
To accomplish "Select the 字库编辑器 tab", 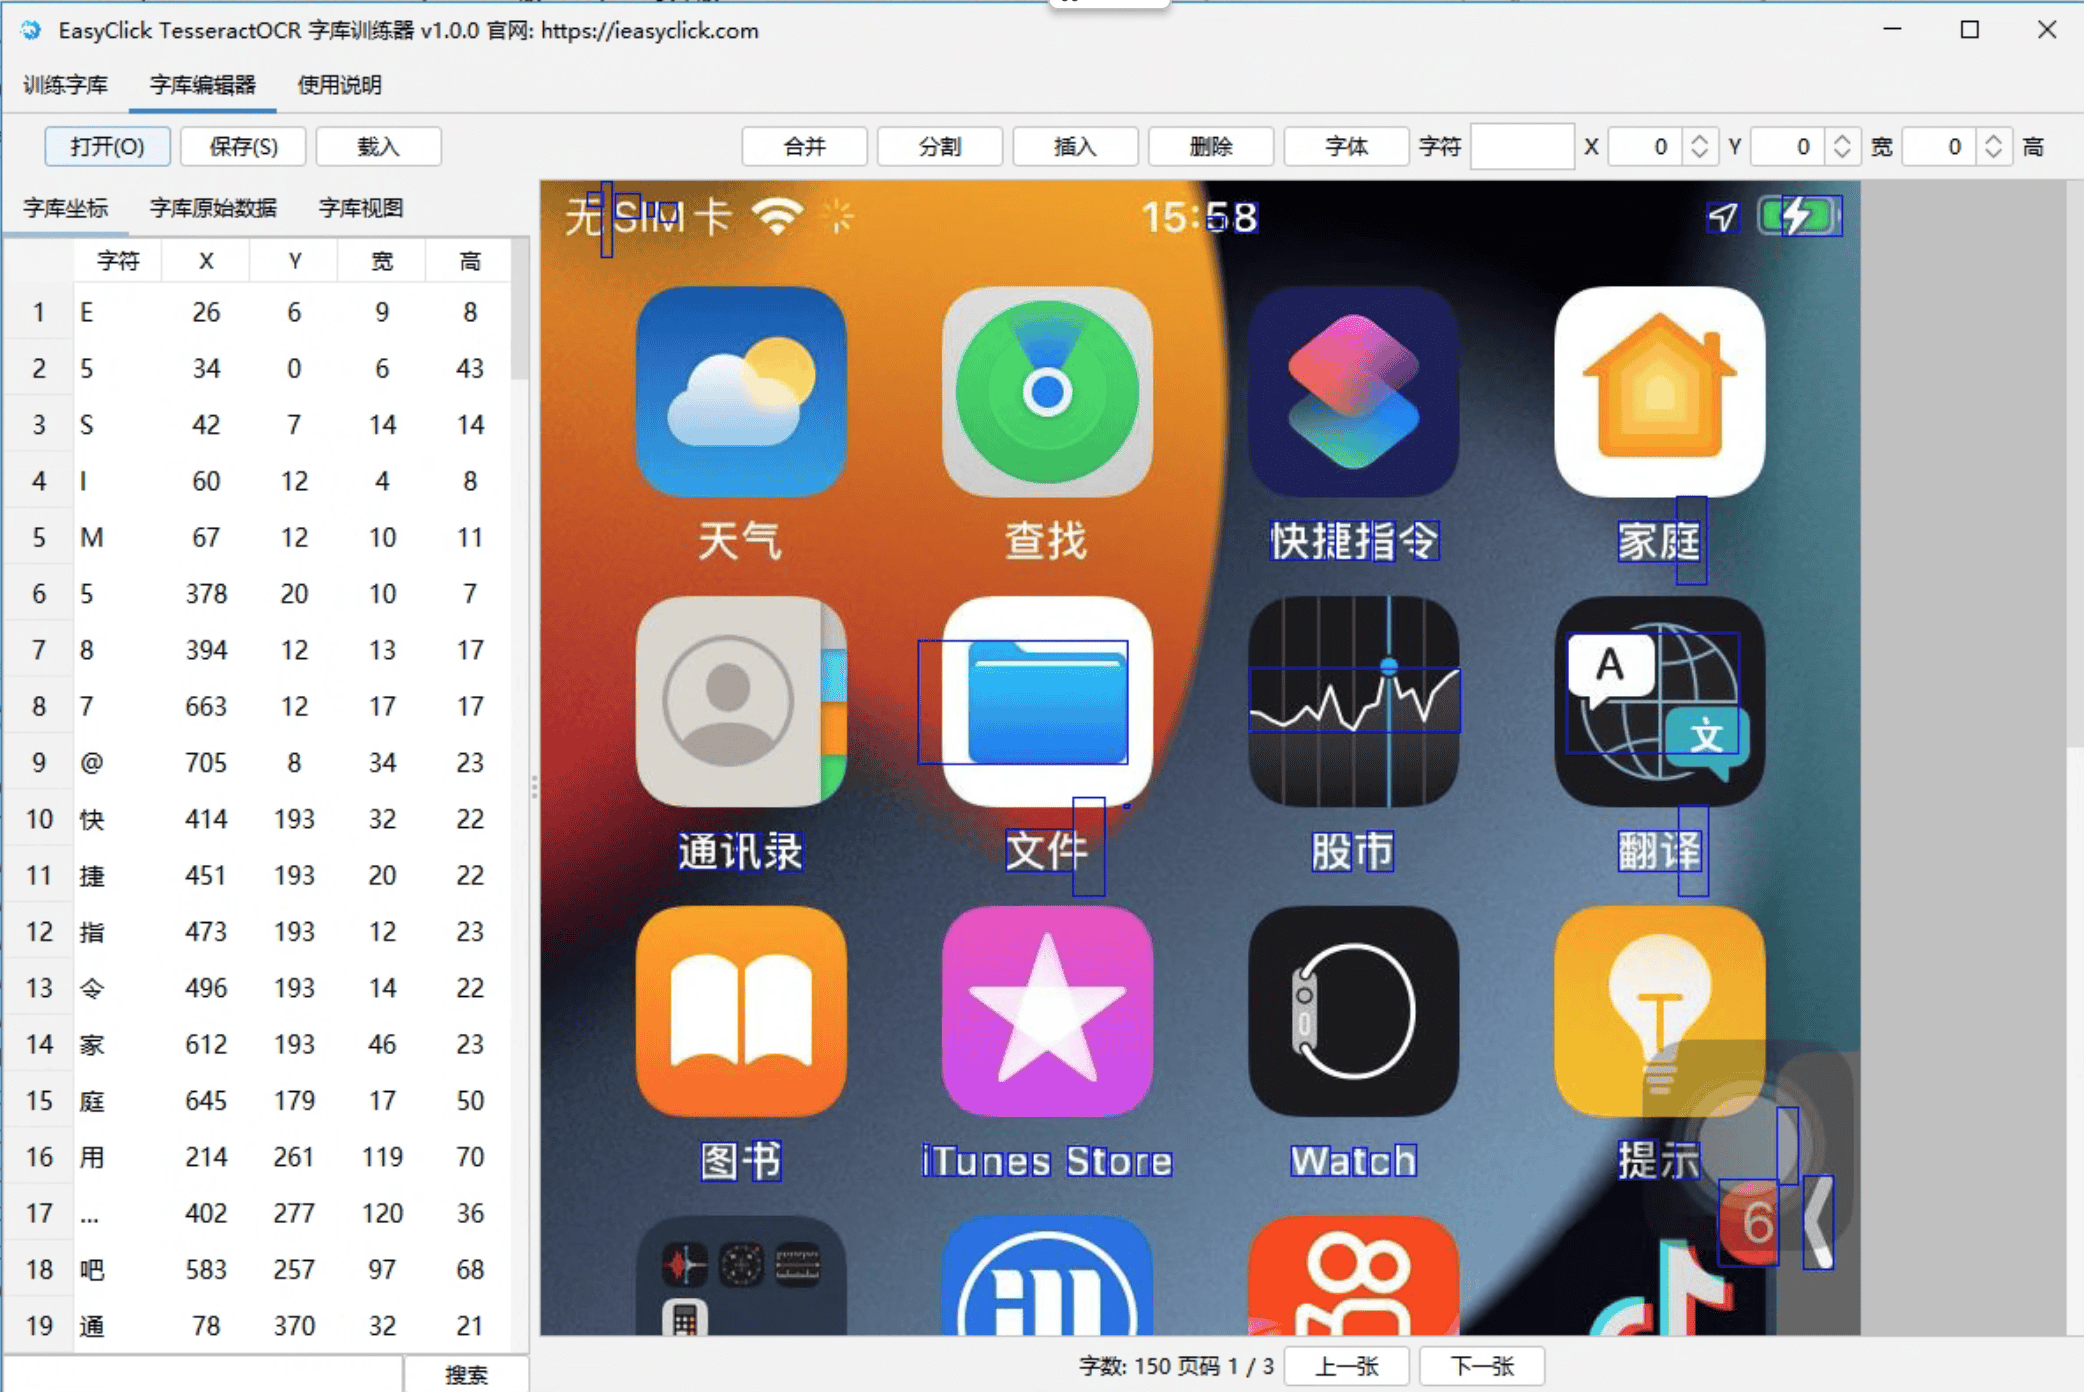I will coord(203,85).
